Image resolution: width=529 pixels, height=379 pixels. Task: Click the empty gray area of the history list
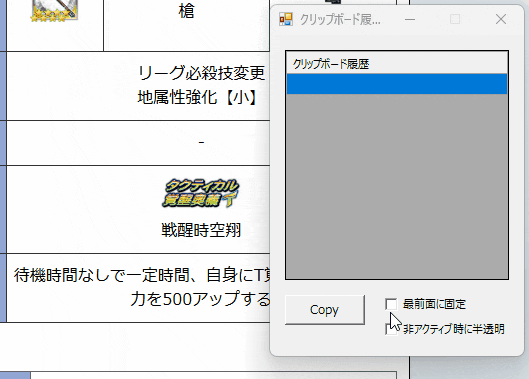397,186
